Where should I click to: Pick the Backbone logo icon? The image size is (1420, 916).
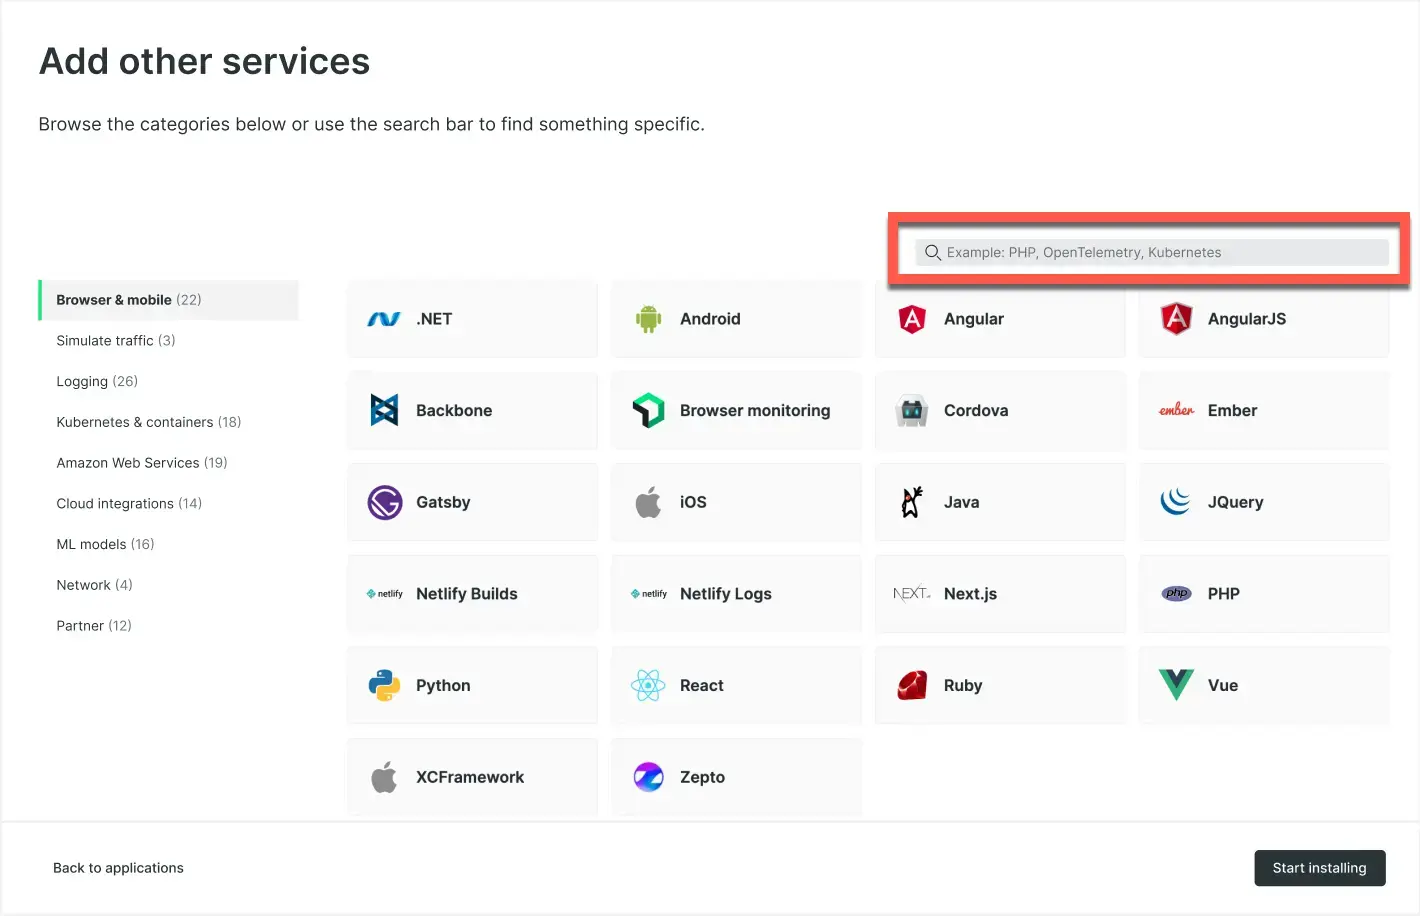pos(384,410)
